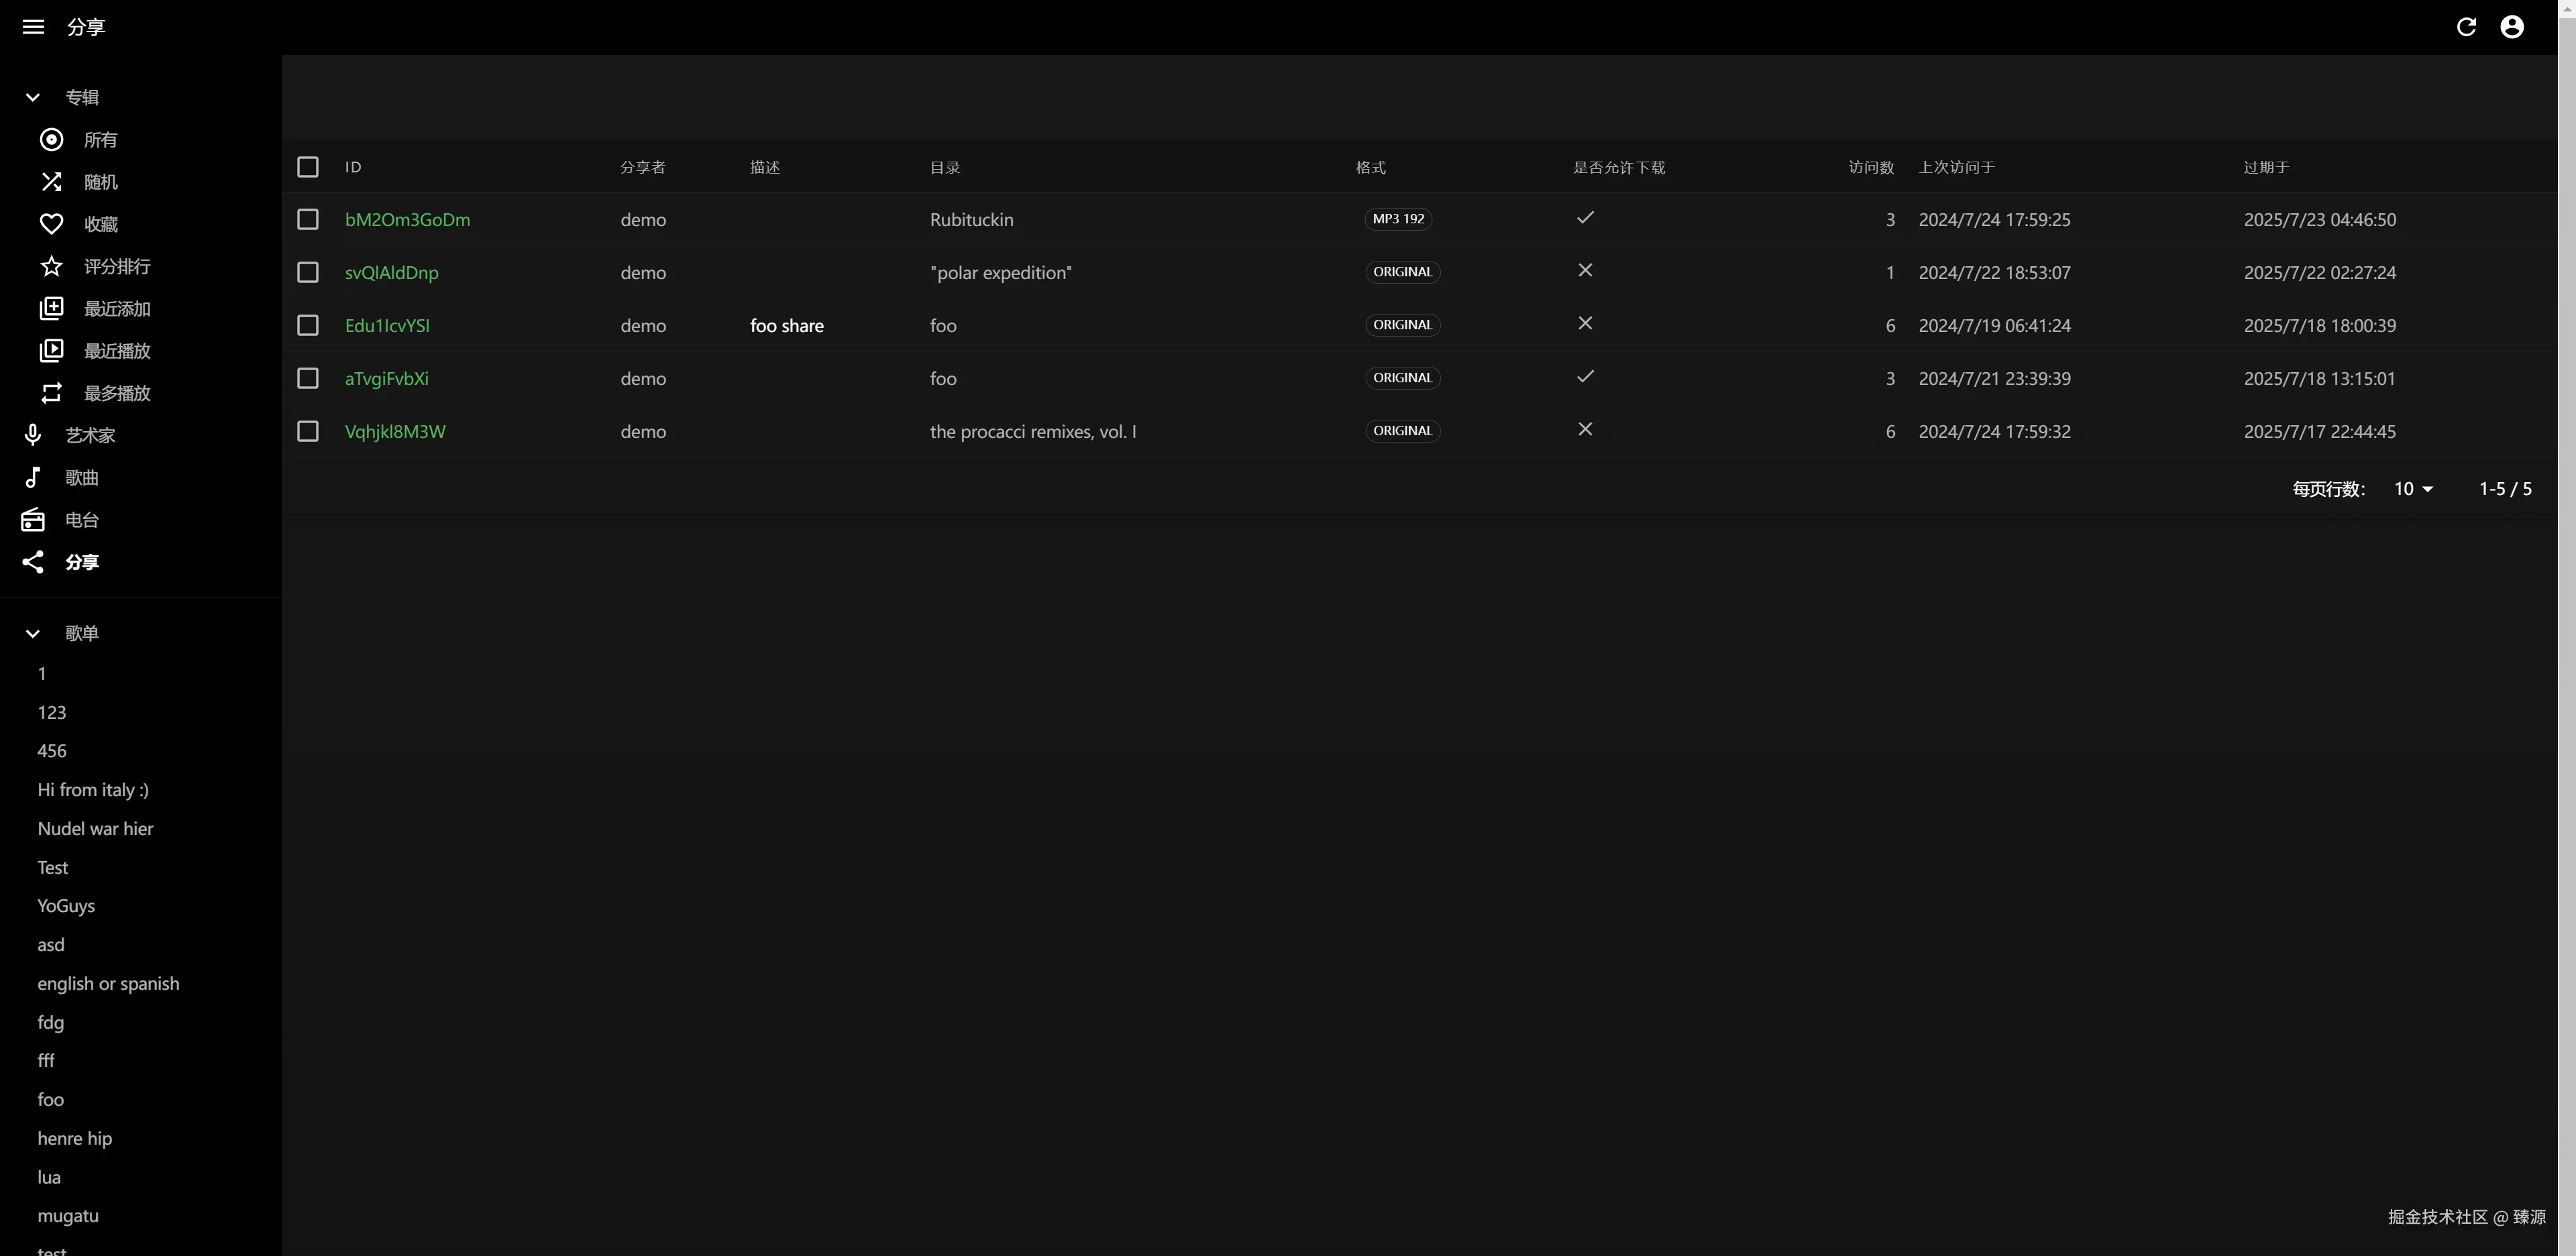Open the 'Hi from italy :)' playlist
The height and width of the screenshot is (1256, 2576).
point(93,790)
